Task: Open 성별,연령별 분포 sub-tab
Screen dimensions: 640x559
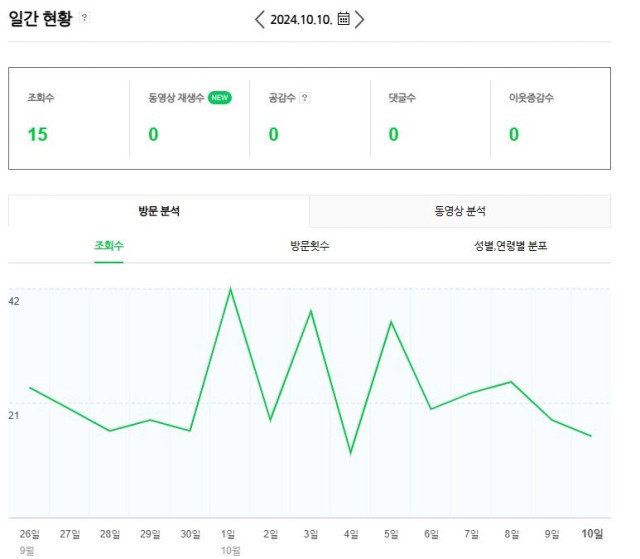Action: pos(510,246)
